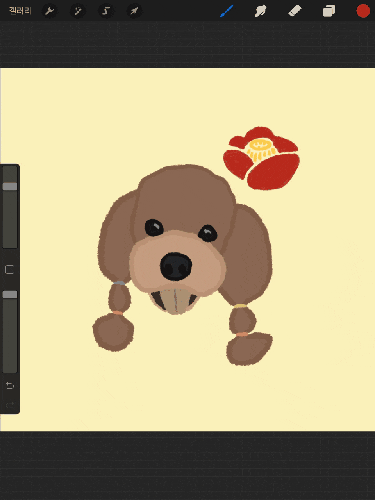The height and width of the screenshot is (500, 375).
Task: Tap the red flower on the canvas
Action: click(x=262, y=158)
